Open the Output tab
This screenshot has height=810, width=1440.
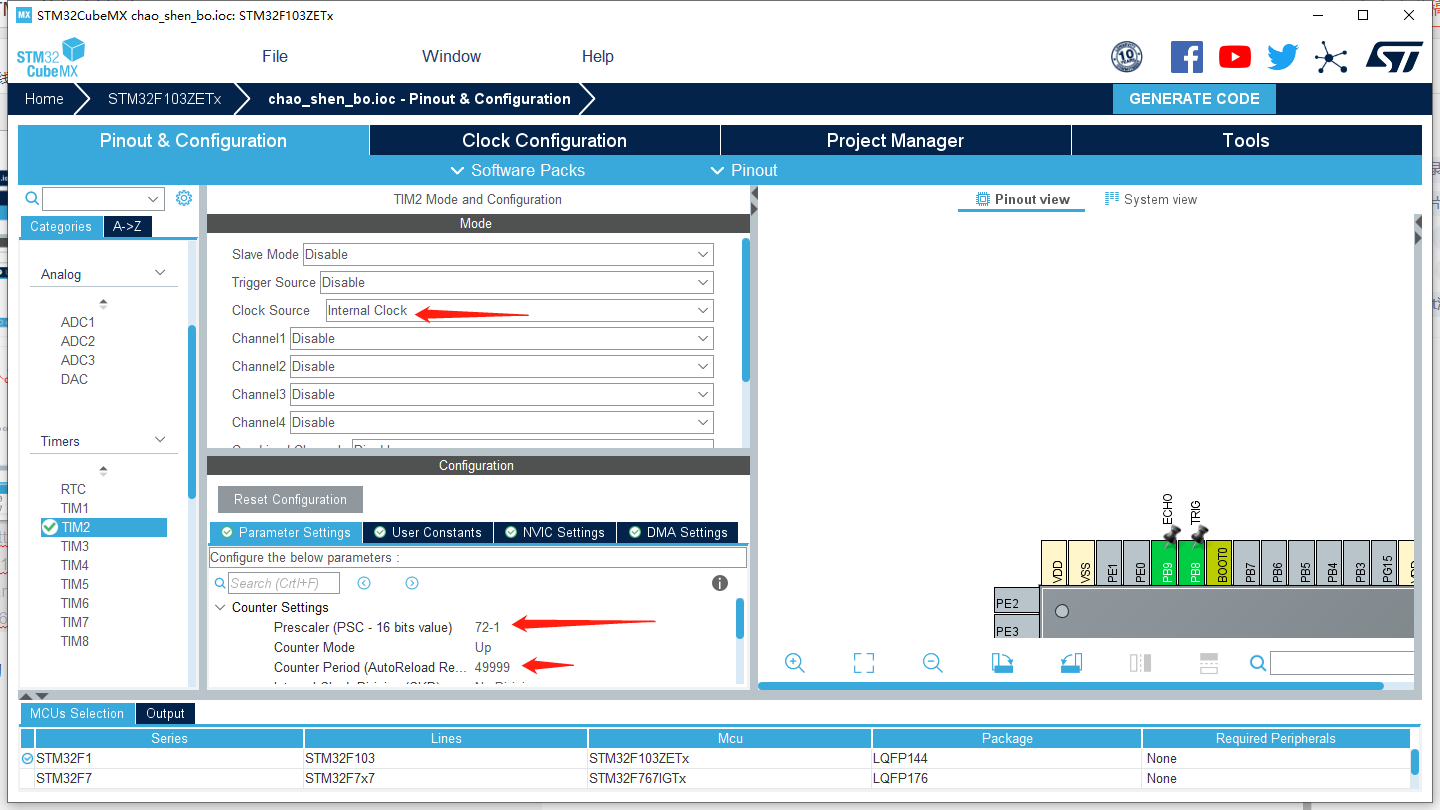165,713
